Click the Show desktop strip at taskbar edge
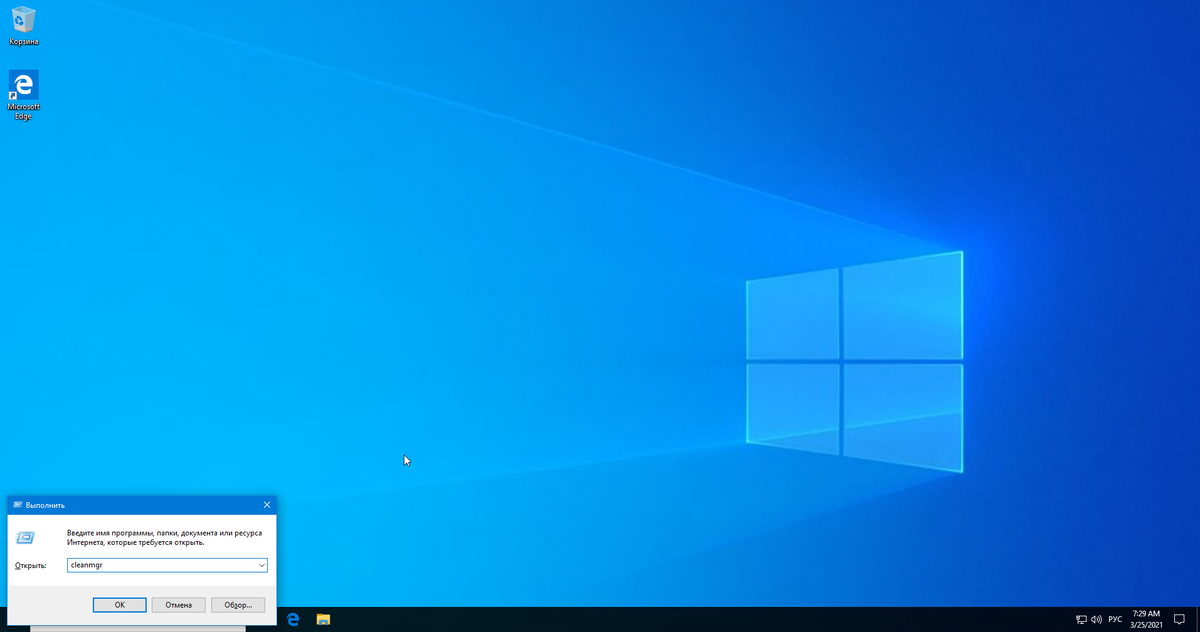This screenshot has height=632, width=1200. click(1197, 620)
